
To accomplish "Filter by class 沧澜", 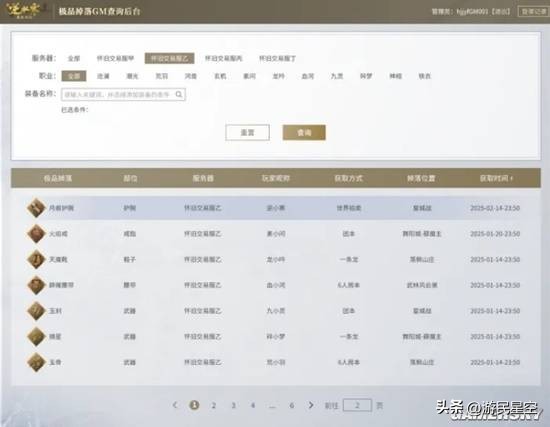I will click(103, 76).
